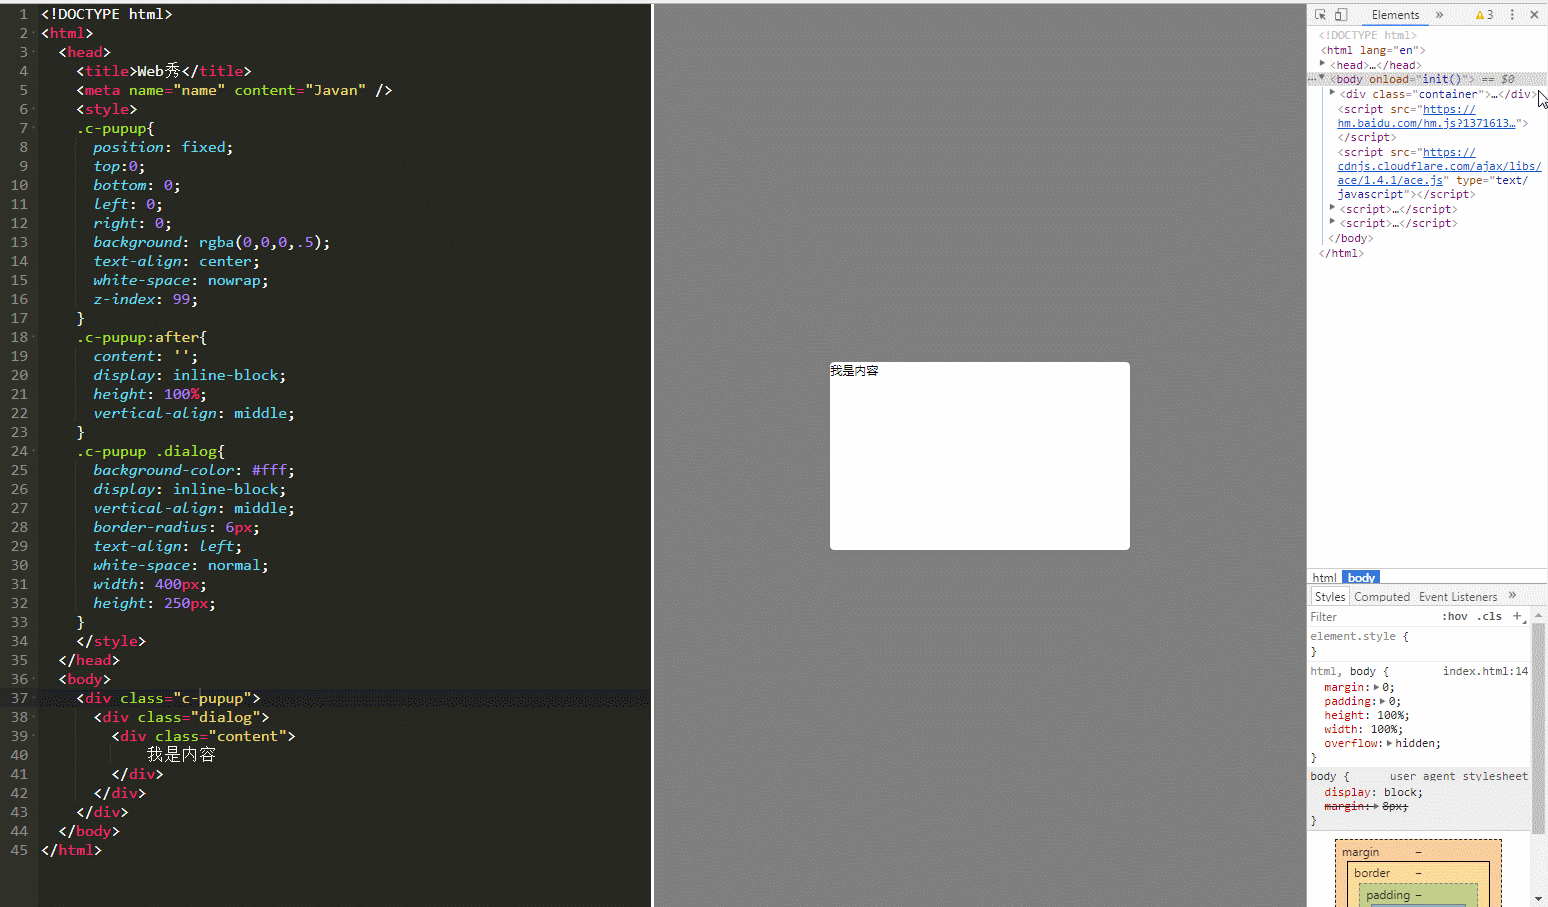Close the DevTools panel

(x=1534, y=15)
